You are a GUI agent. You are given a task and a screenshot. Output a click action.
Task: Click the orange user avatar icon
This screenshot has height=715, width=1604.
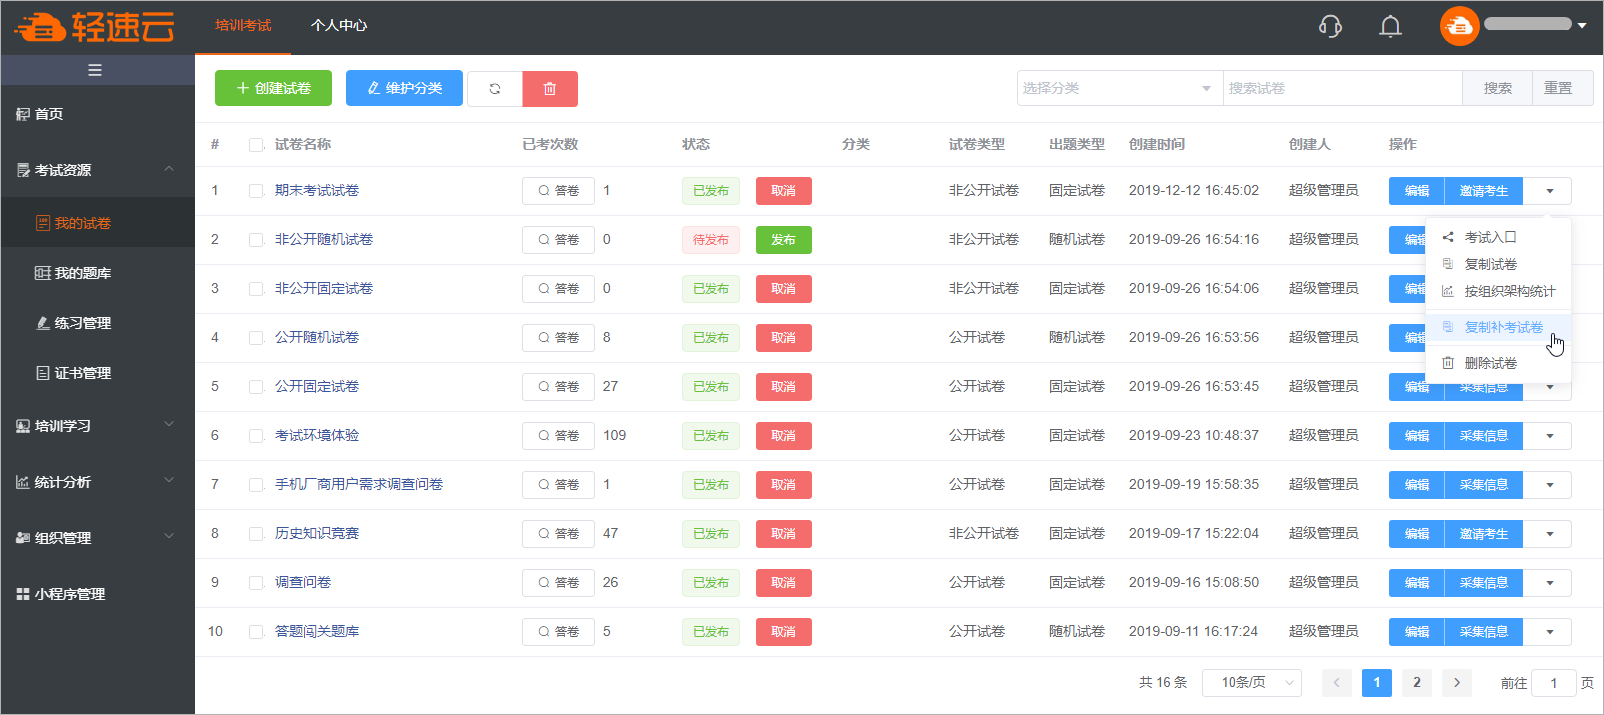pos(1459,26)
